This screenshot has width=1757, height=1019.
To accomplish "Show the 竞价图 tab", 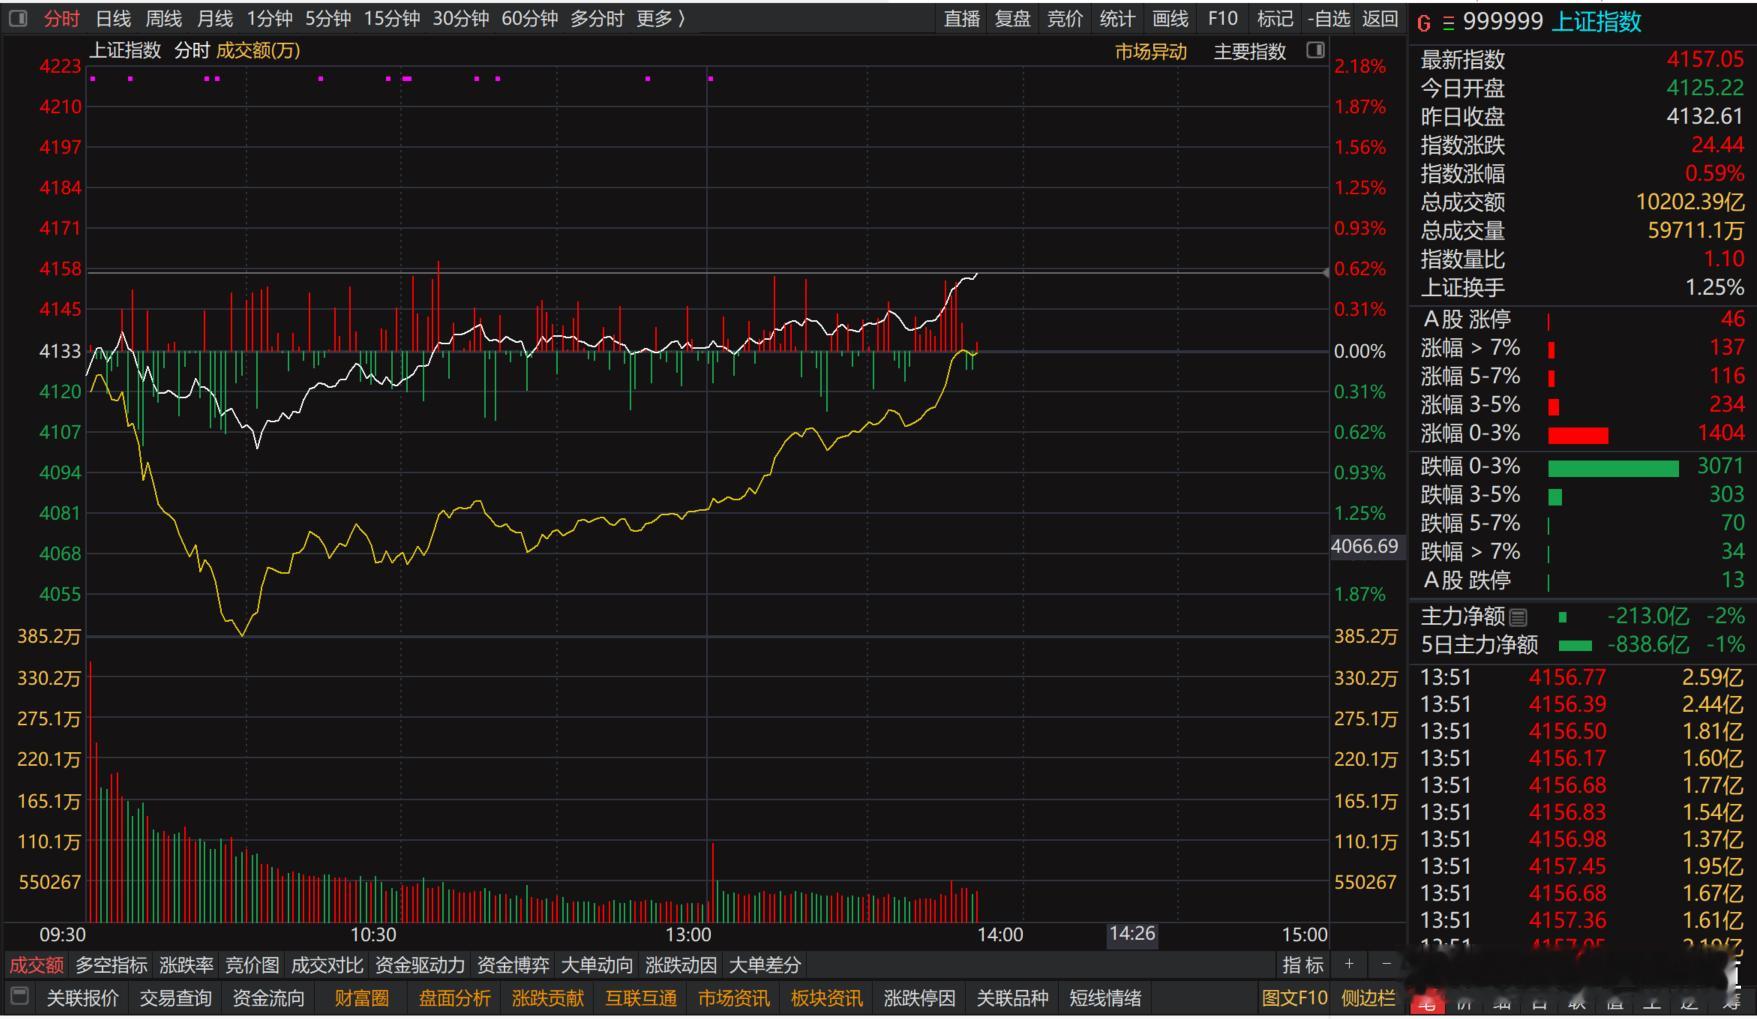I will [x=252, y=965].
